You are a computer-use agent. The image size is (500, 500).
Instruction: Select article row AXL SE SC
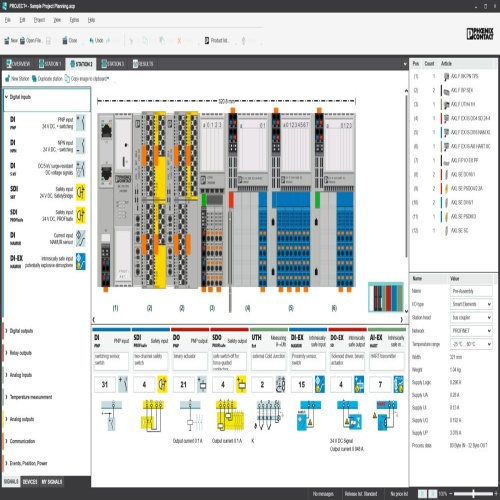453,230
